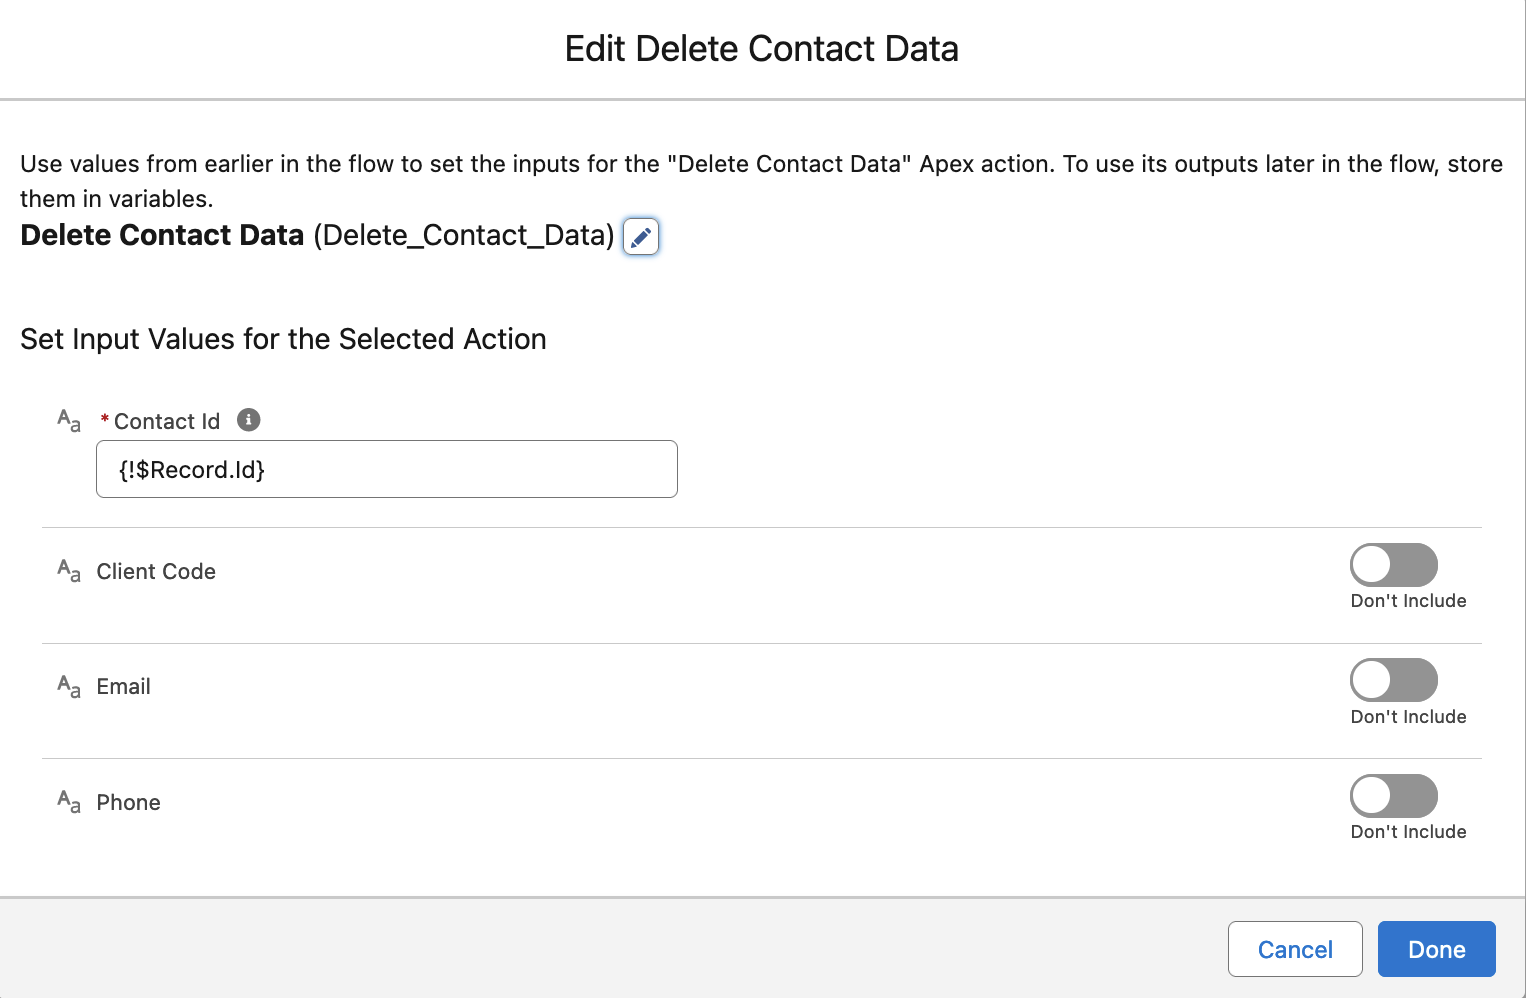Confirm changes with the Done button
The width and height of the screenshot is (1526, 998).
[1436, 949]
